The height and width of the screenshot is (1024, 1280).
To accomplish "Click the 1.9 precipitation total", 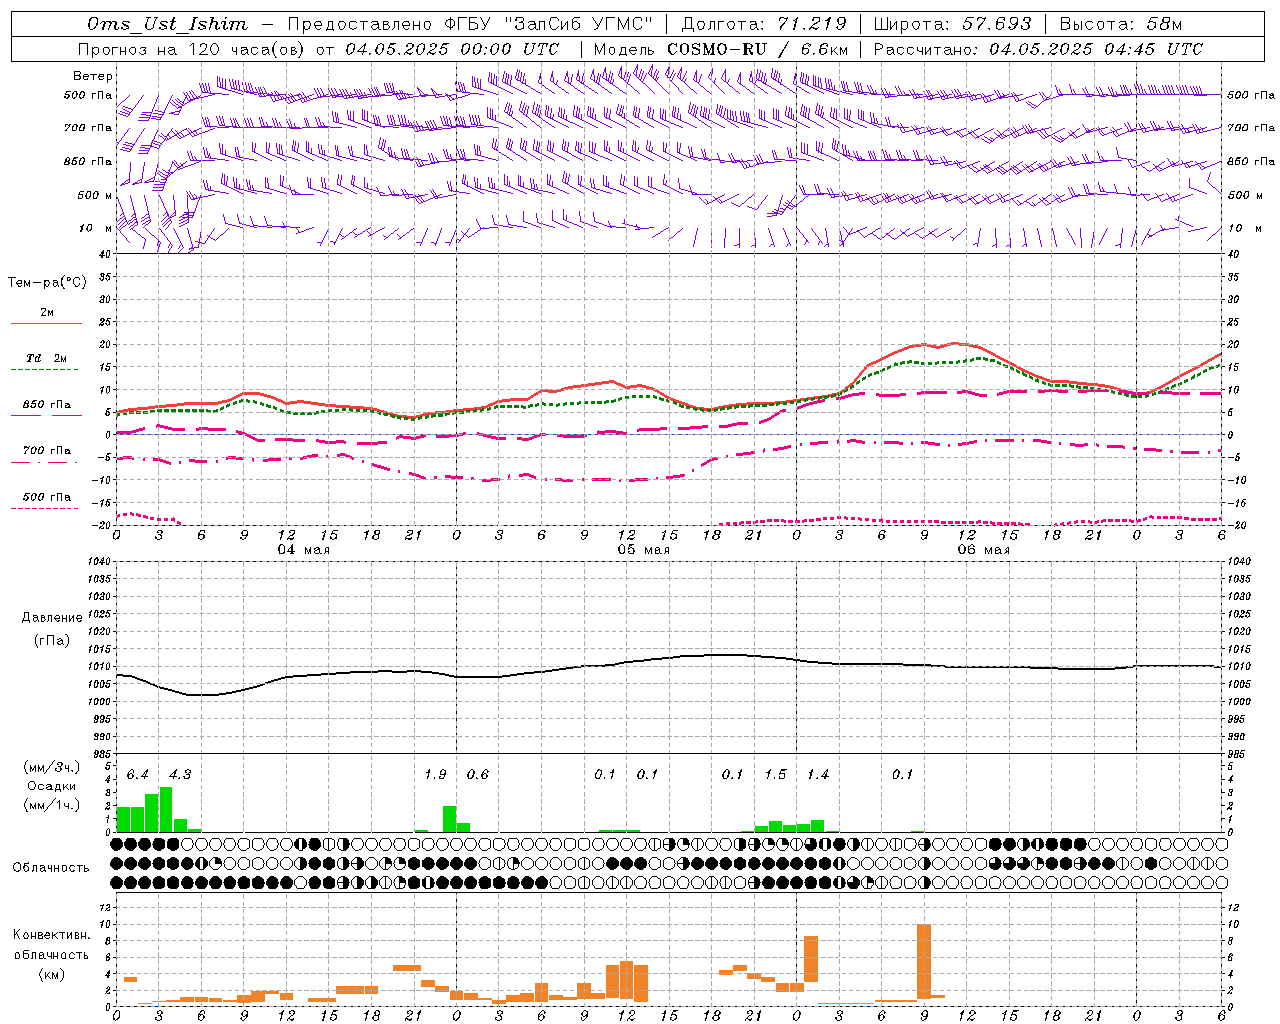I will [435, 775].
